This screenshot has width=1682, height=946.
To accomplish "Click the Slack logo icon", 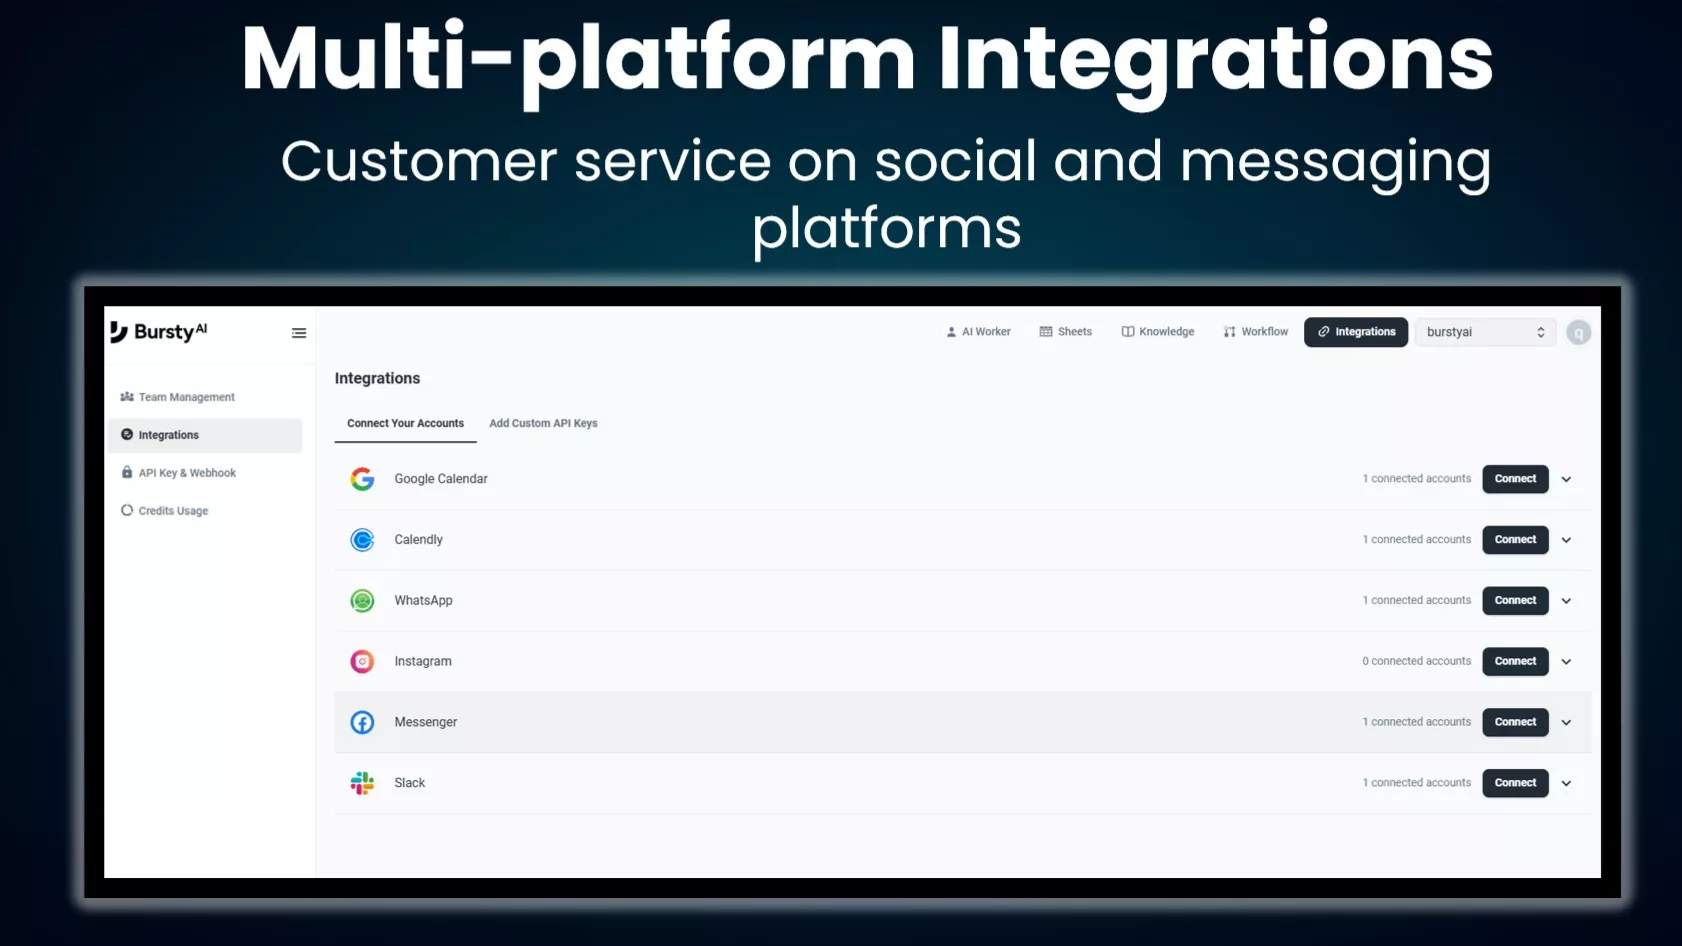I will pyautogui.click(x=362, y=783).
